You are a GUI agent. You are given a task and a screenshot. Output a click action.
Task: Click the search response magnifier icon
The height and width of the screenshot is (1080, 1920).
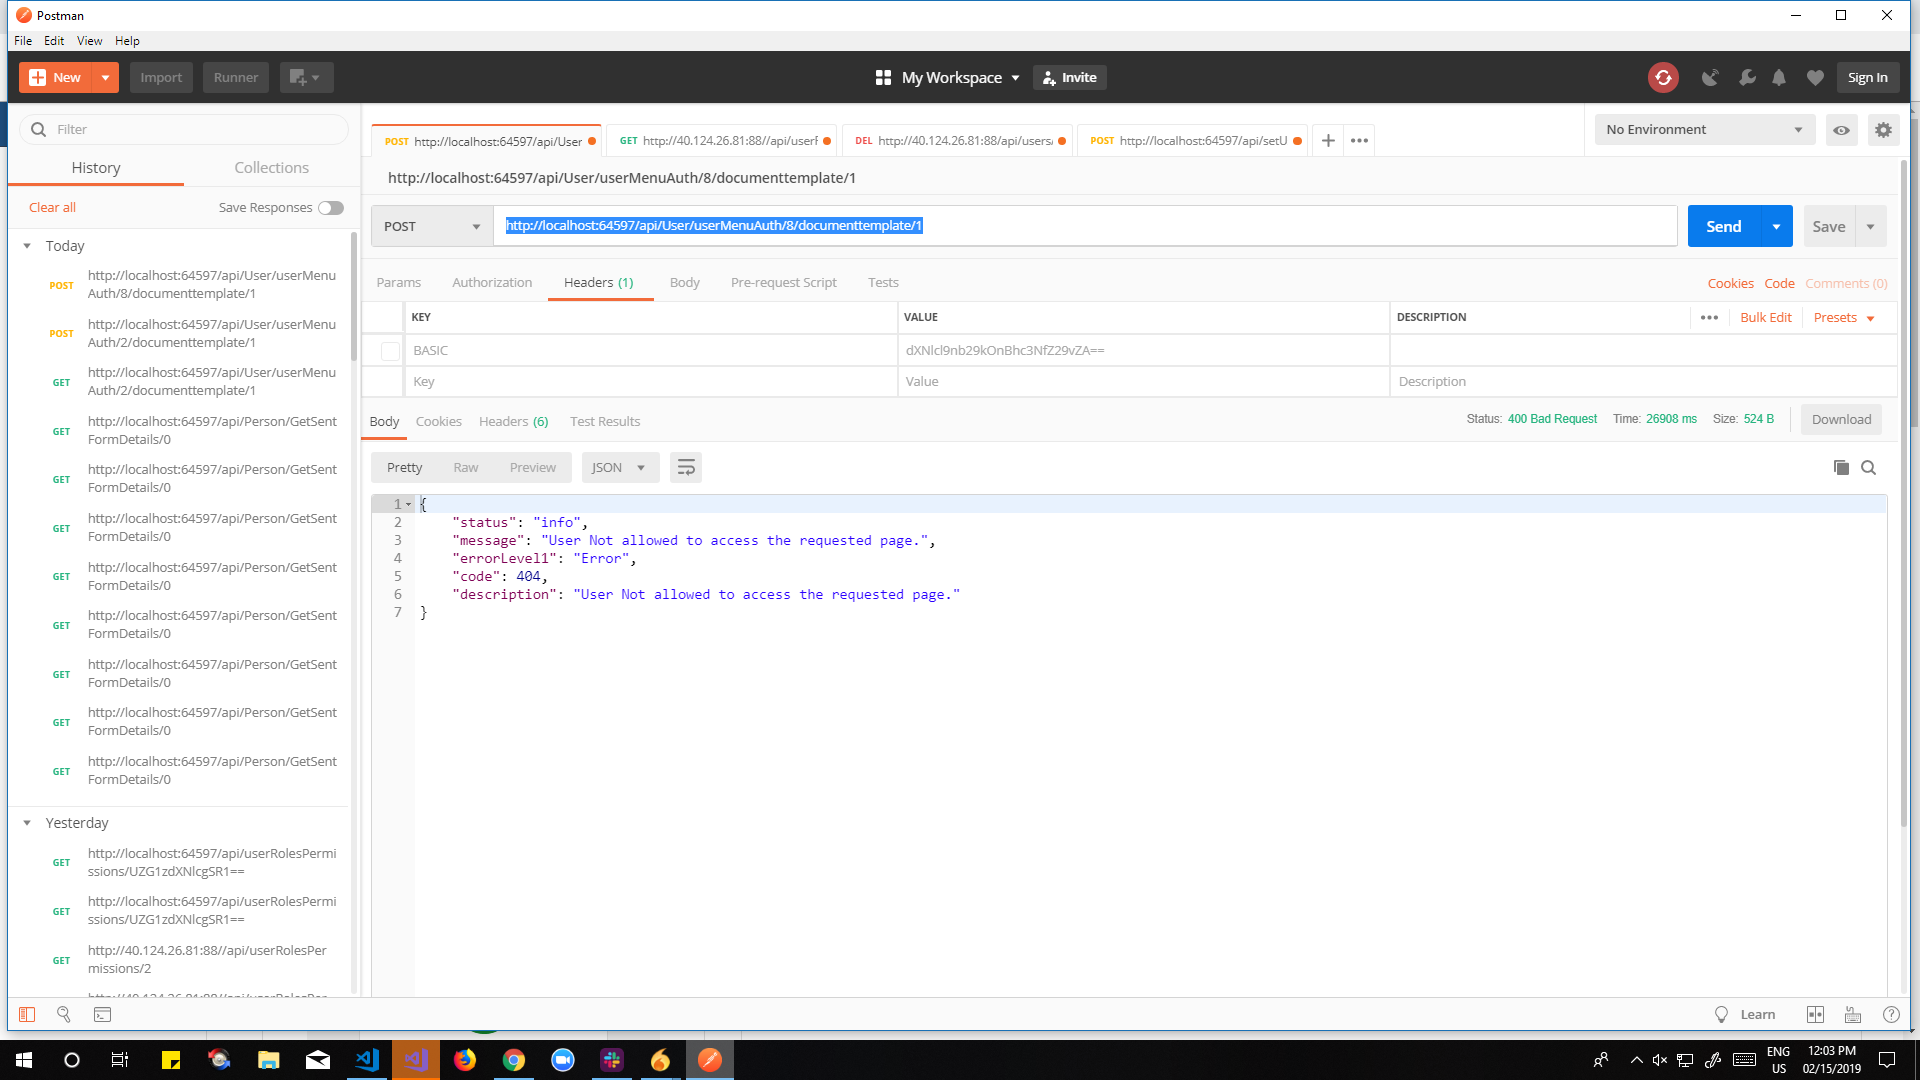pyautogui.click(x=1868, y=468)
